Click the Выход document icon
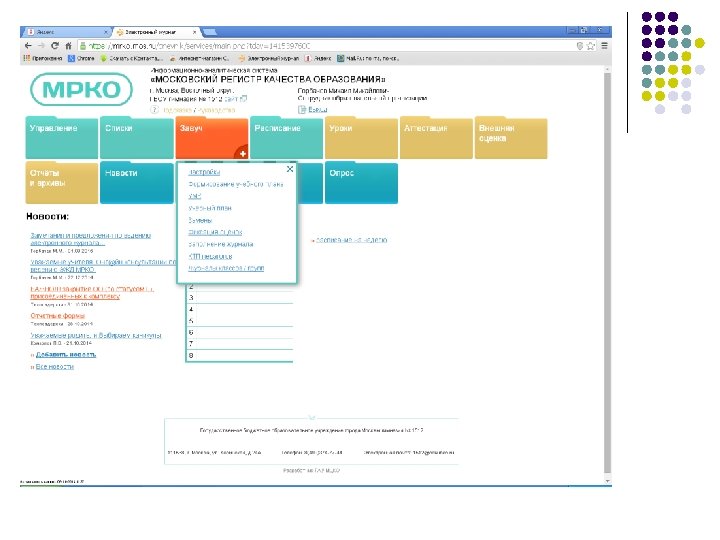Viewport: 720px width, 540px height. tap(302, 110)
